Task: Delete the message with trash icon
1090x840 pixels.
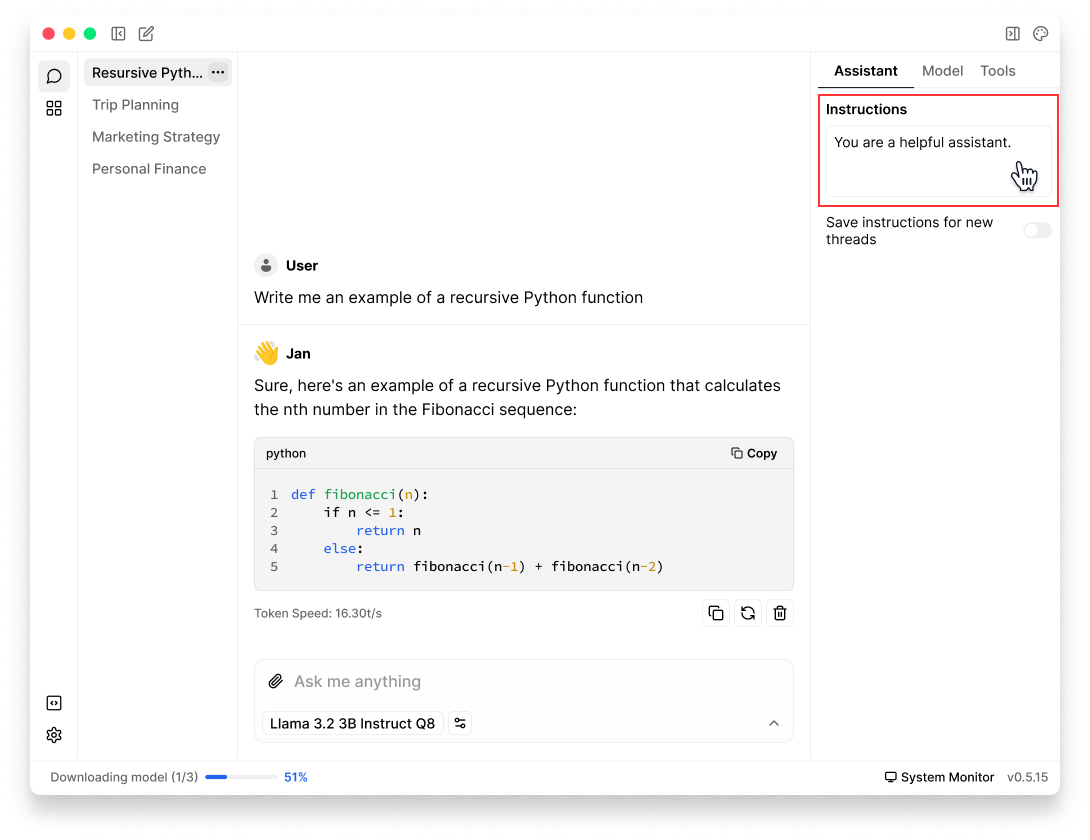Action: [x=780, y=613]
